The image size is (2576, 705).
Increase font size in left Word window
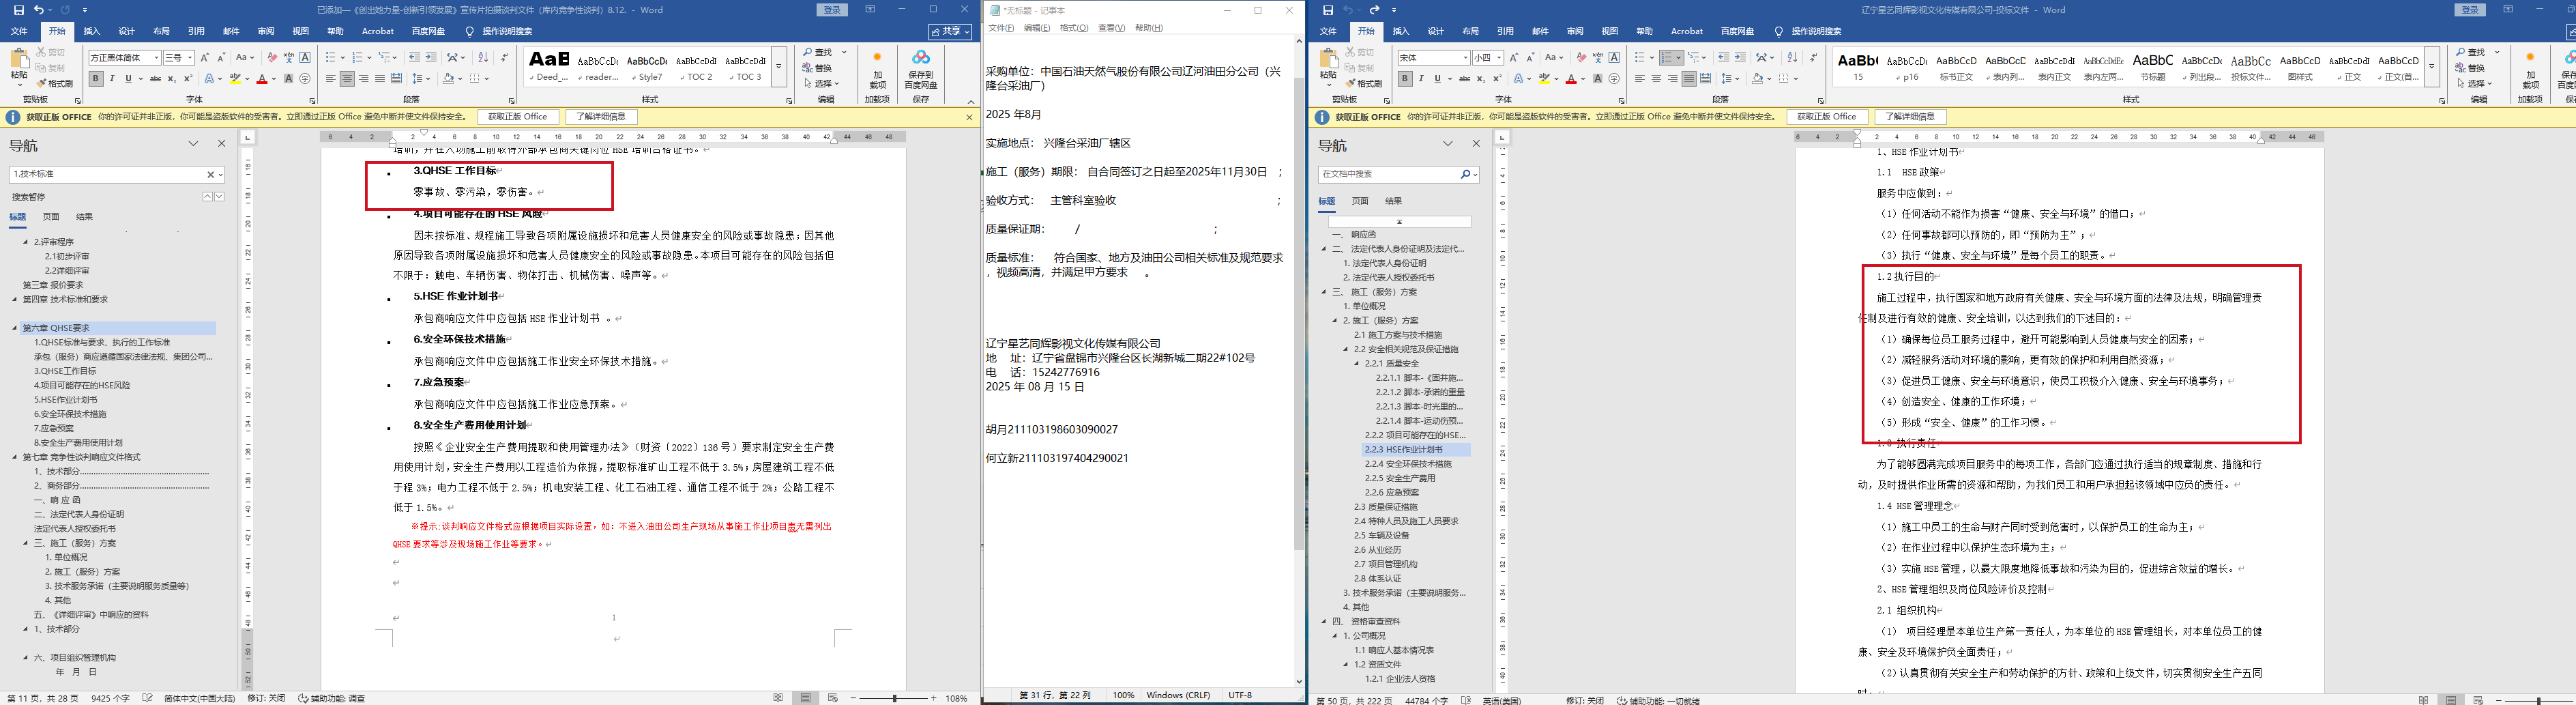coord(205,57)
